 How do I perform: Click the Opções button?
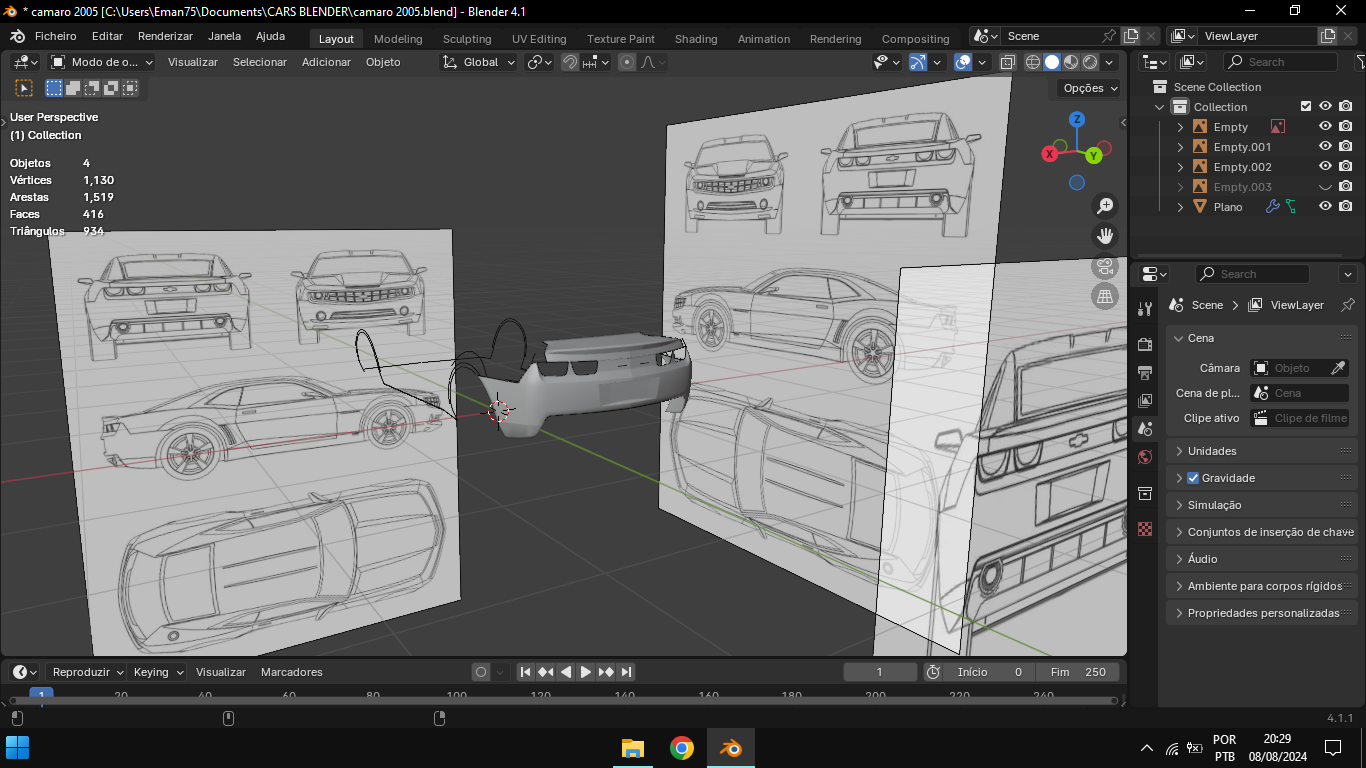[x=1090, y=88]
